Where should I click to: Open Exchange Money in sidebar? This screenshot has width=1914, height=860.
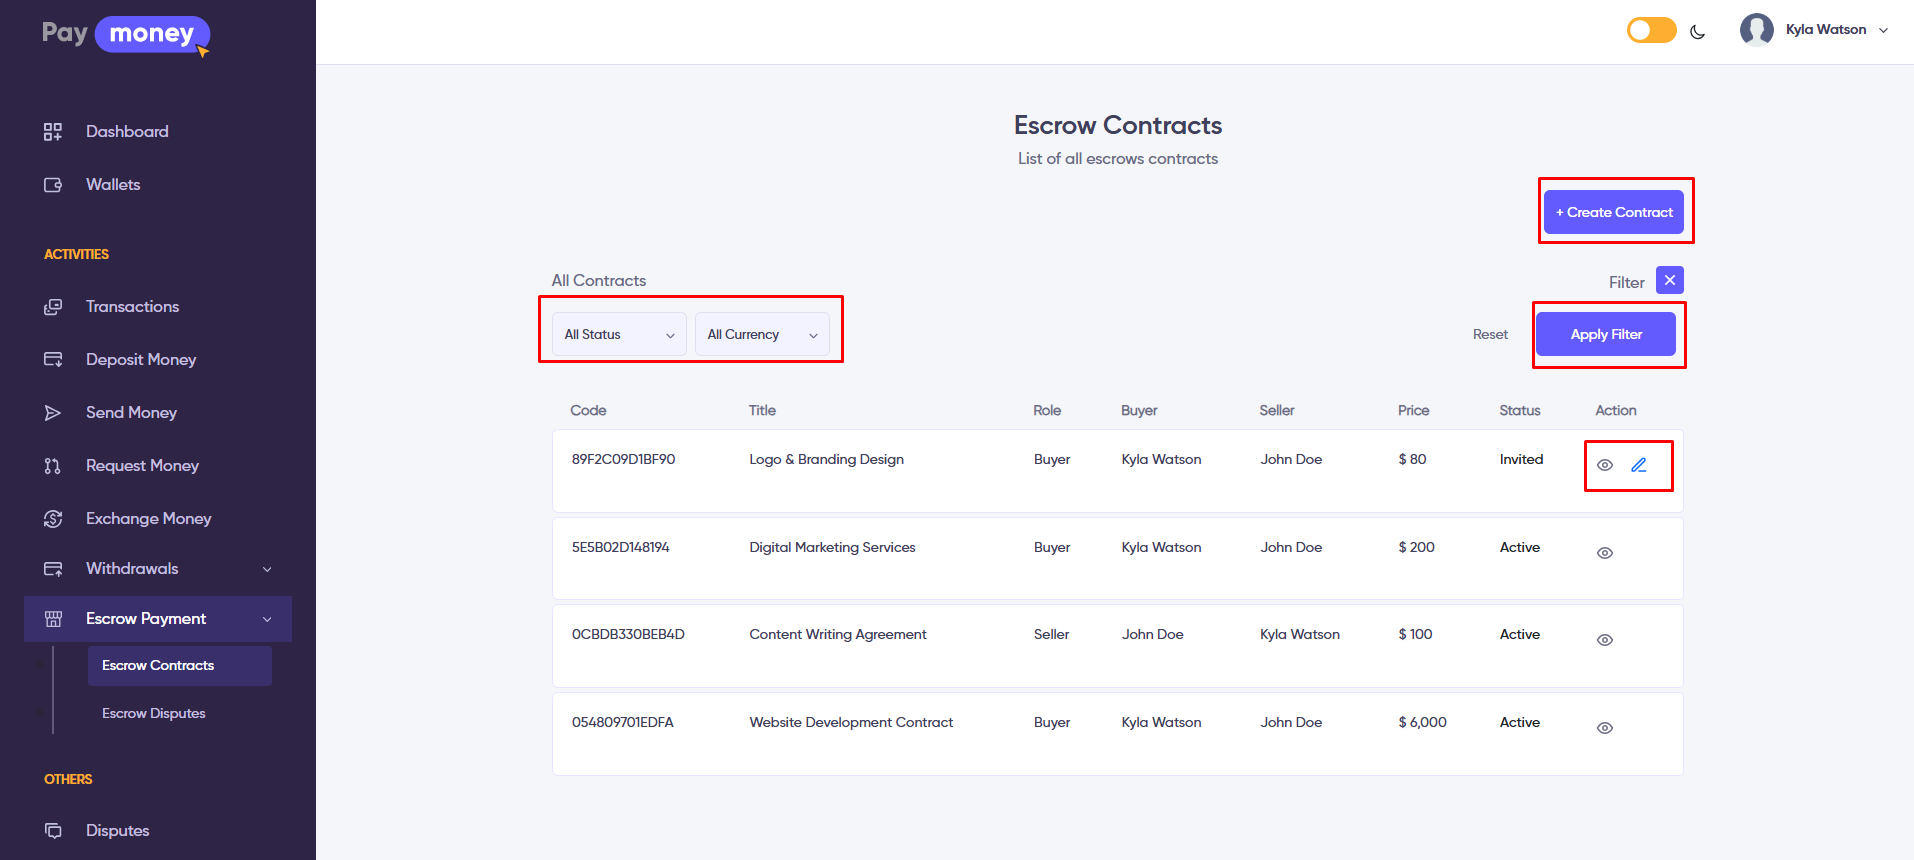coord(148,518)
